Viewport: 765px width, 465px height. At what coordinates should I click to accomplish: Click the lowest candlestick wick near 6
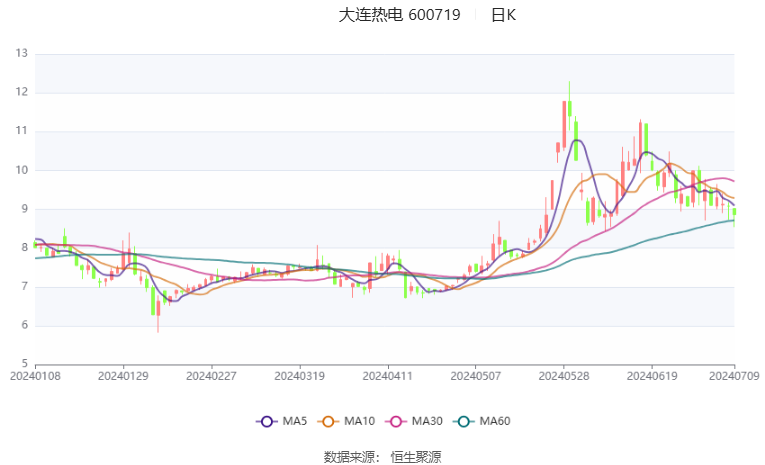tap(158, 312)
